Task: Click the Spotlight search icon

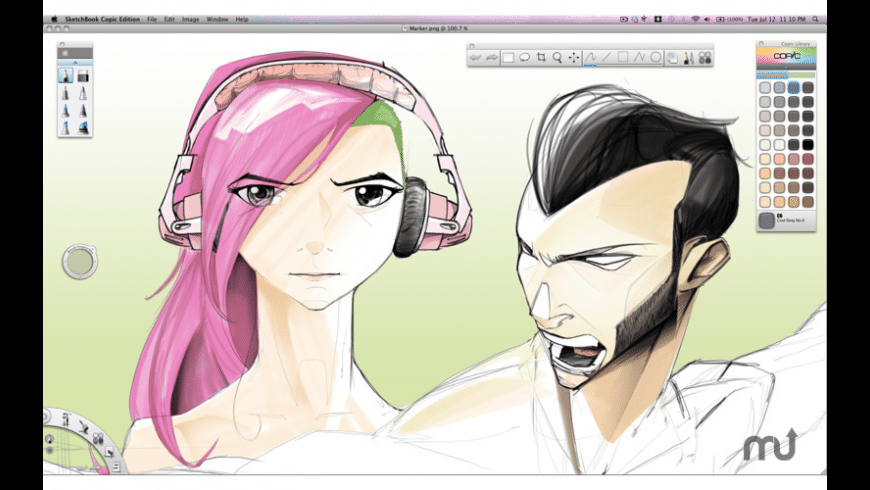Action: [x=815, y=19]
